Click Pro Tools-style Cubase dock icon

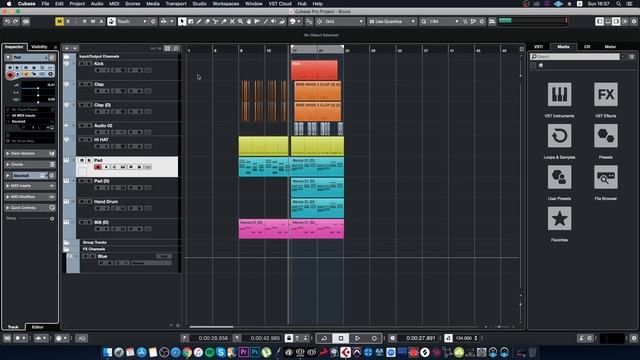[345, 352]
